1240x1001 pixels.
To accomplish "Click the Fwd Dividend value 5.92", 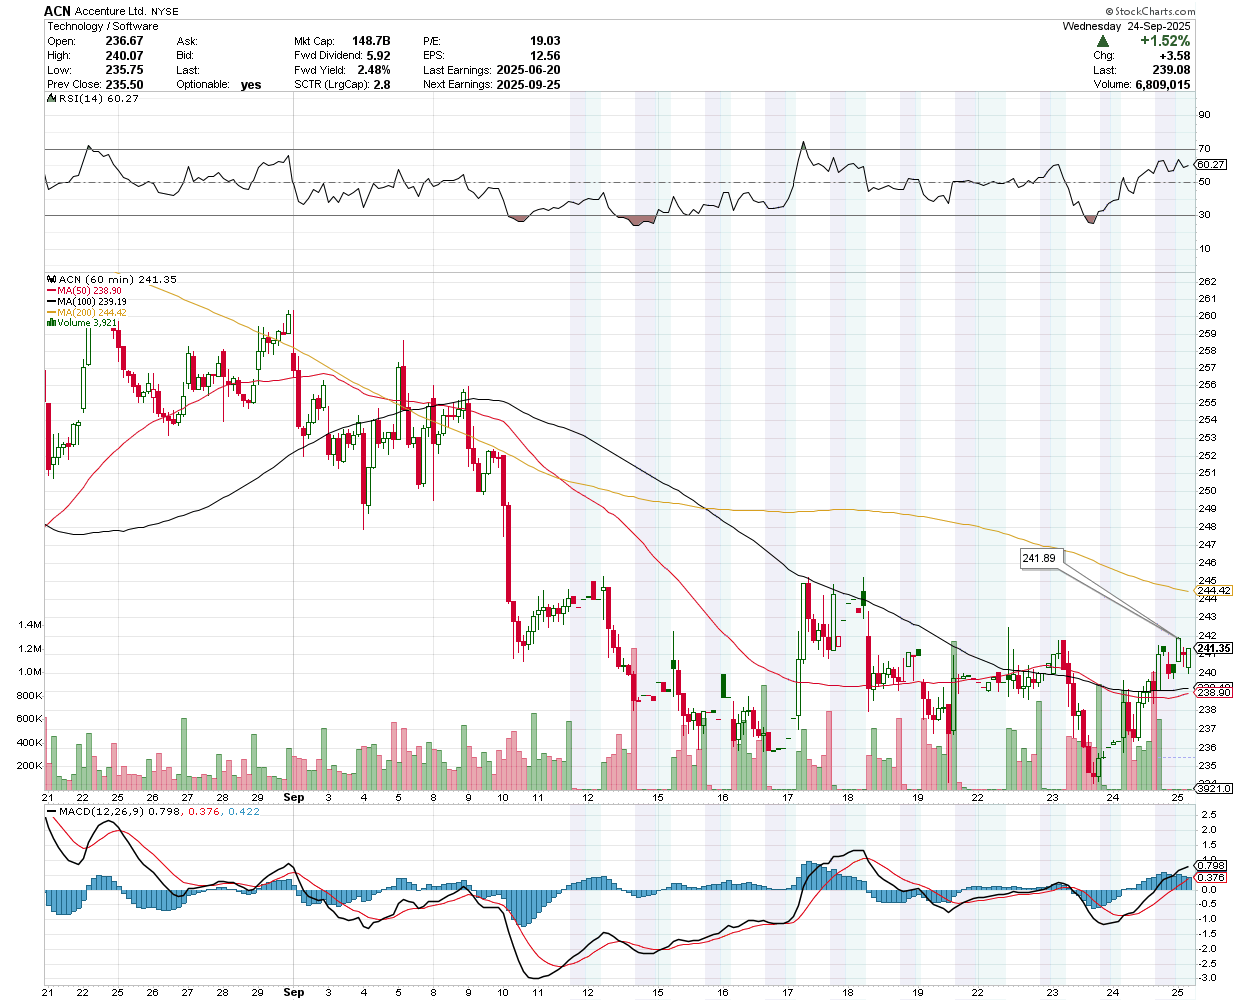I will 378,56.
